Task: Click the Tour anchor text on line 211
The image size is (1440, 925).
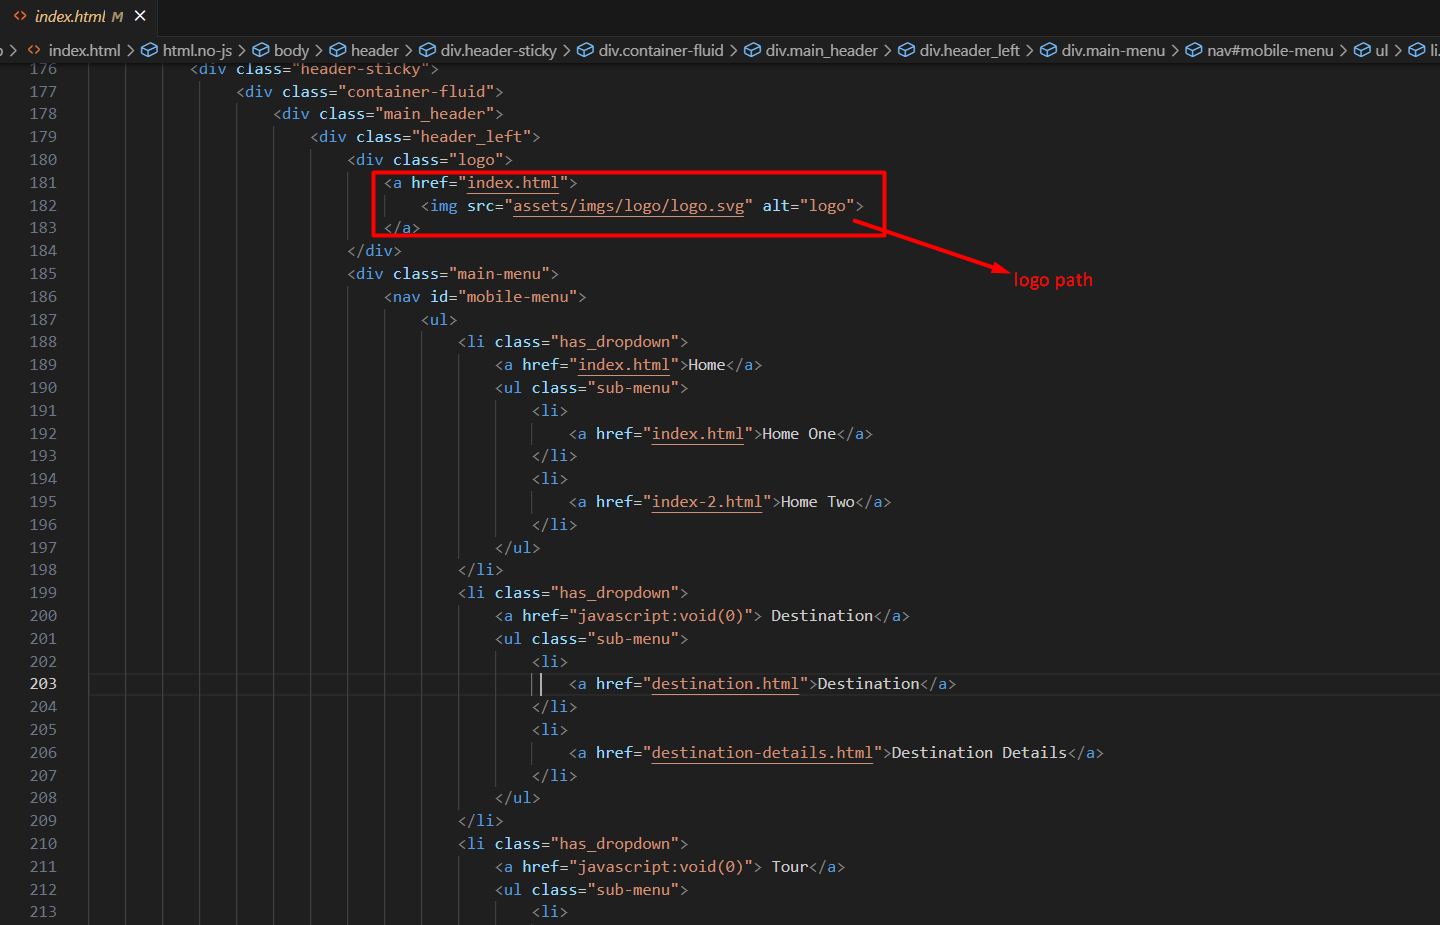Action: coord(789,867)
